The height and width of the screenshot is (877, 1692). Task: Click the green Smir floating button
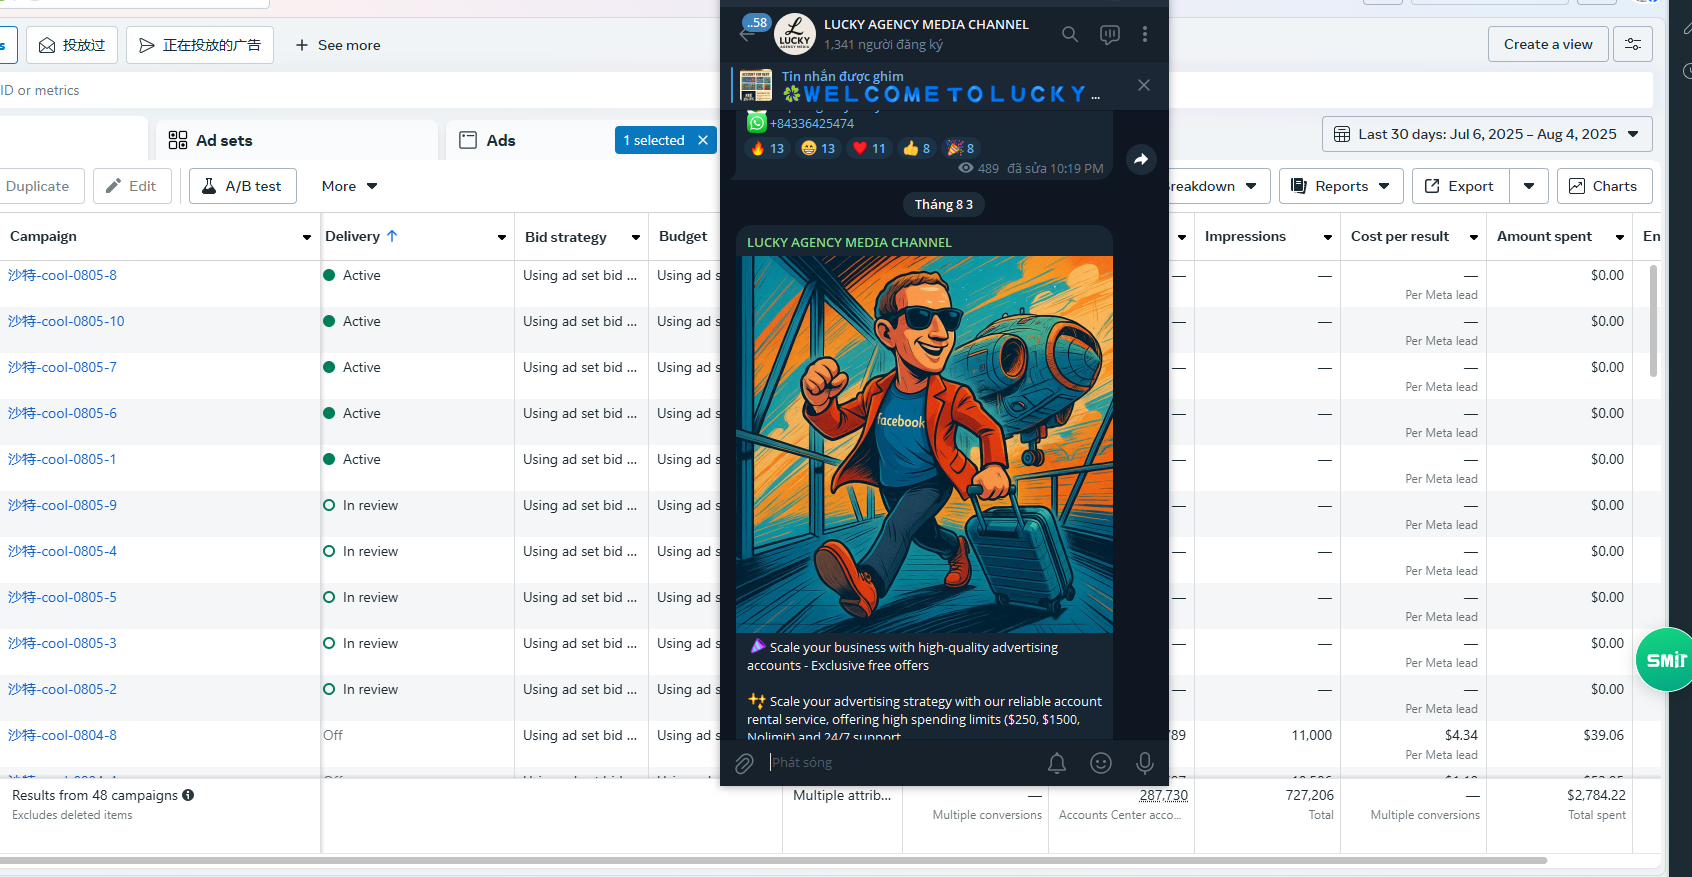(1664, 660)
